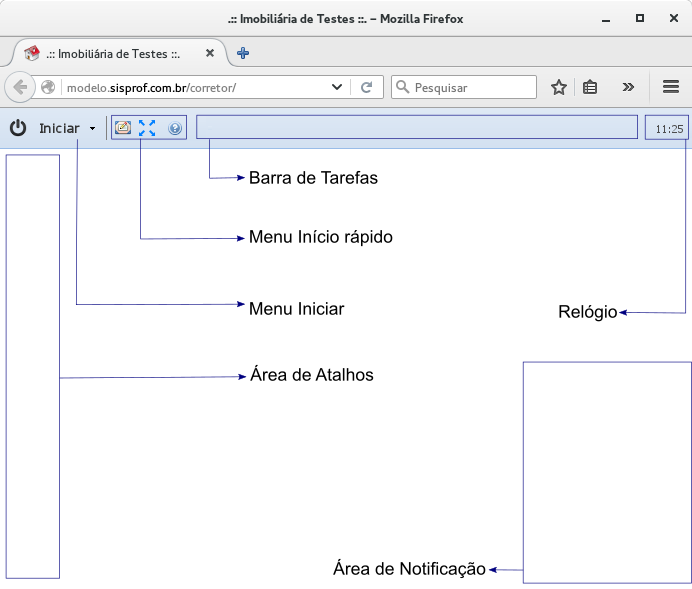Viewport: 692px width, 589px height.
Task: Click the Iniciar button label
Action: 59,128
